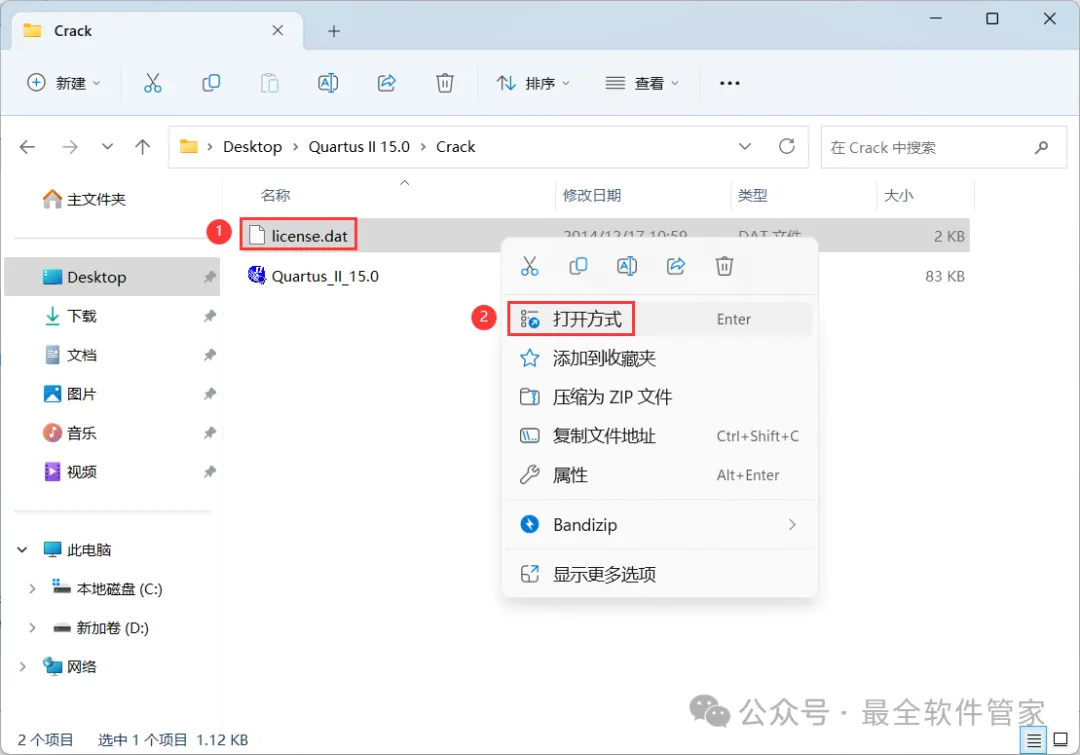Click the license.dat file icon

(x=257, y=236)
